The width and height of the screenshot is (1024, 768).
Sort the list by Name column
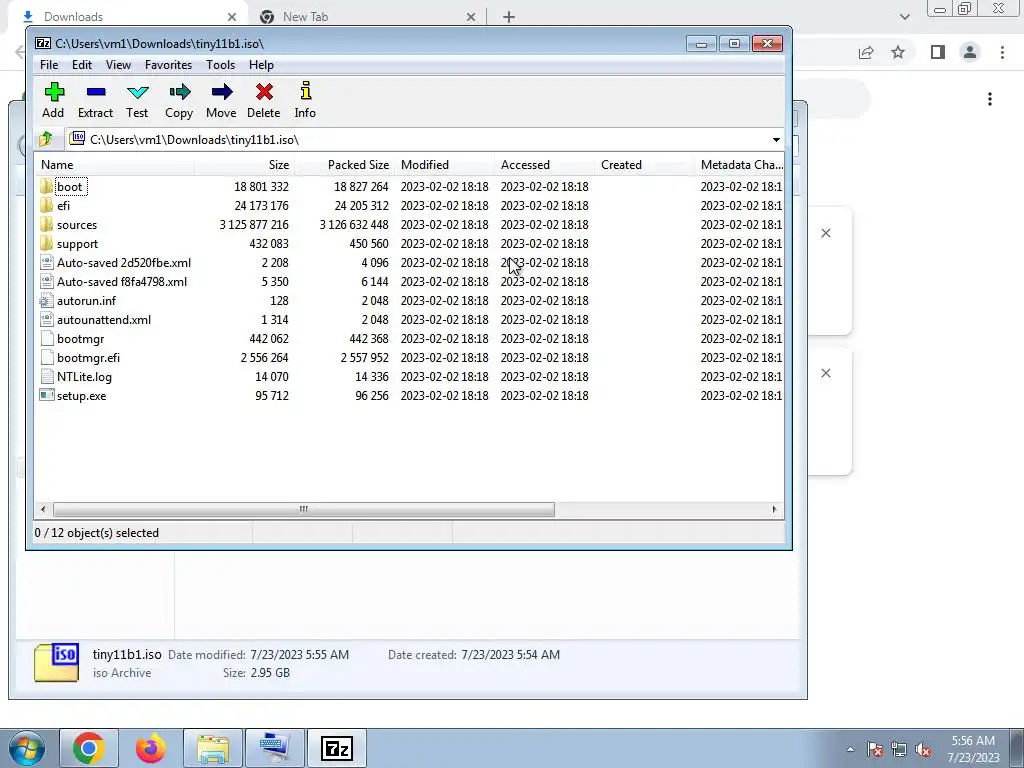[x=114, y=165]
